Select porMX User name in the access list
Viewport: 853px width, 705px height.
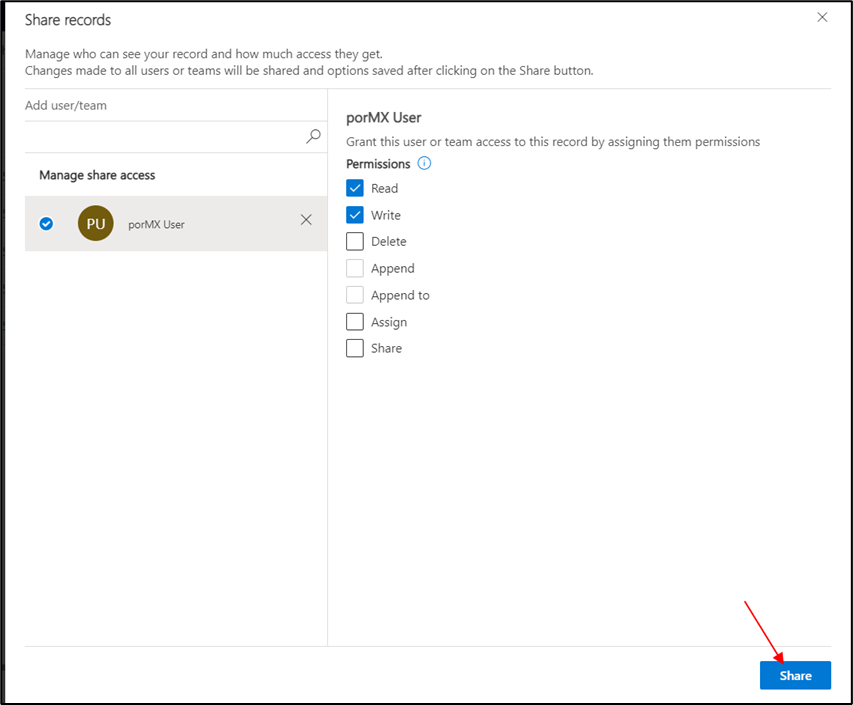156,225
